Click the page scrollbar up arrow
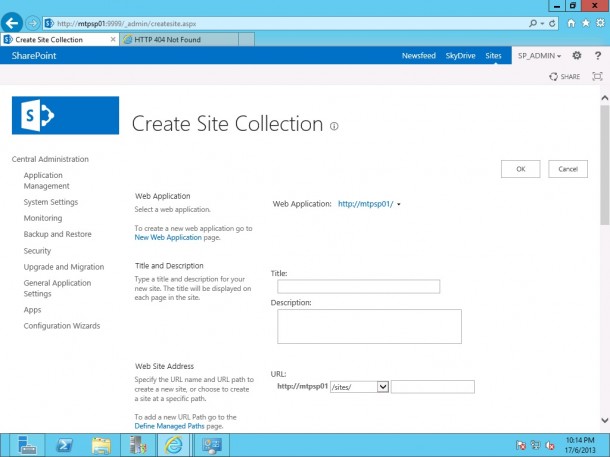Image resolution: width=610 pixels, height=457 pixels. point(605,98)
